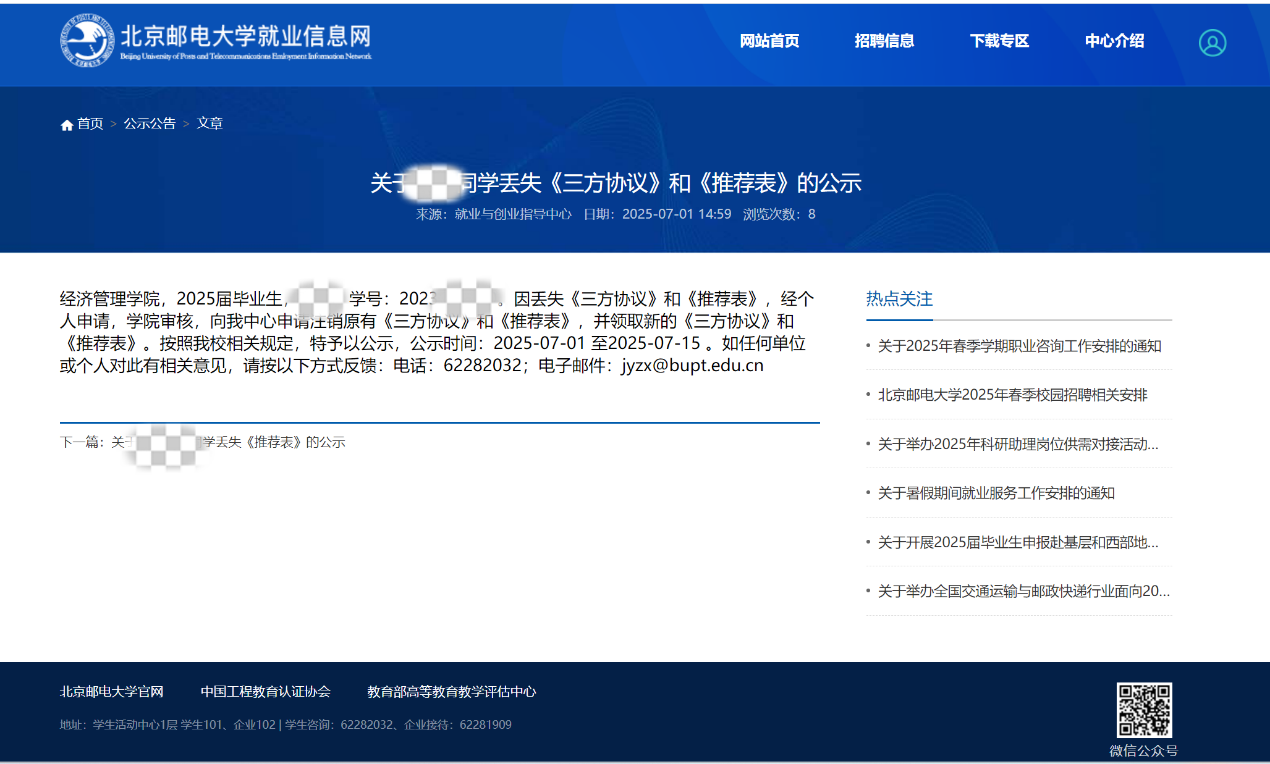Viewport: 1270px width, 764px height.
Task: Open the next article 下一篇 link
Action: [228, 442]
